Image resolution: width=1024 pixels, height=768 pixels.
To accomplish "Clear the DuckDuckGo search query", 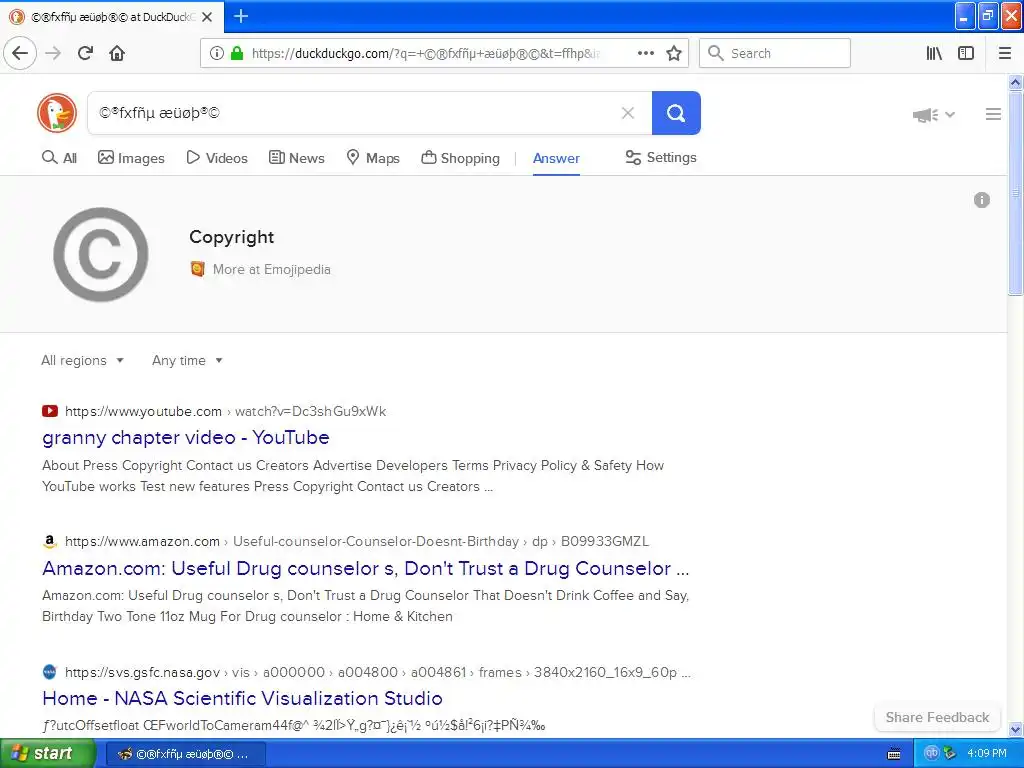I will [x=628, y=113].
